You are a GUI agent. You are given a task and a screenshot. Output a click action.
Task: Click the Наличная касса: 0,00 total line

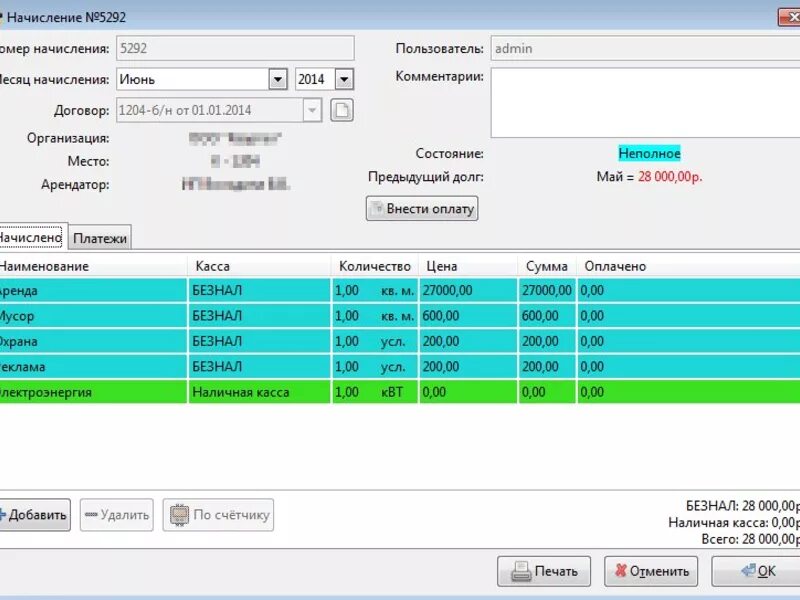click(x=734, y=522)
